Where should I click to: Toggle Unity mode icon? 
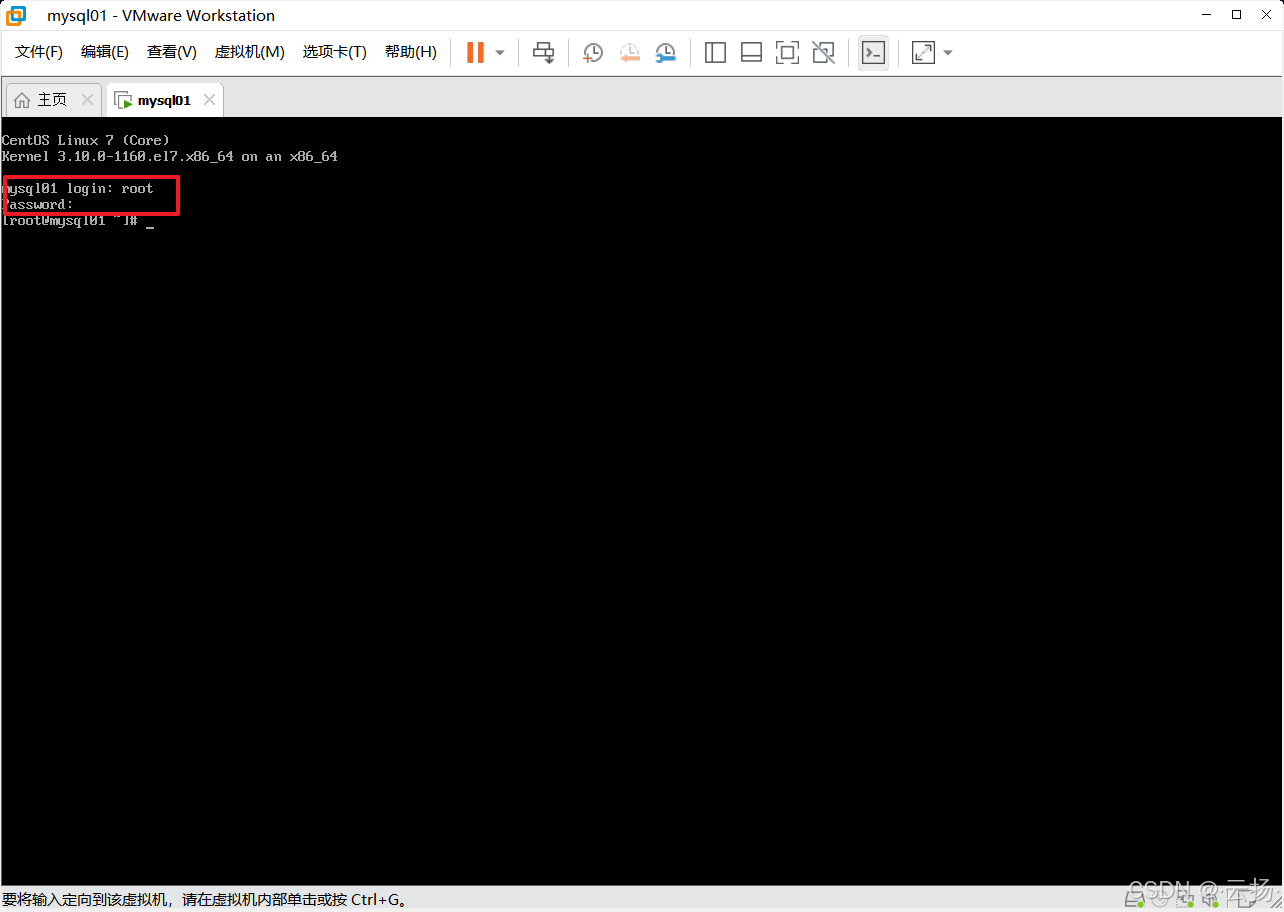coord(823,52)
